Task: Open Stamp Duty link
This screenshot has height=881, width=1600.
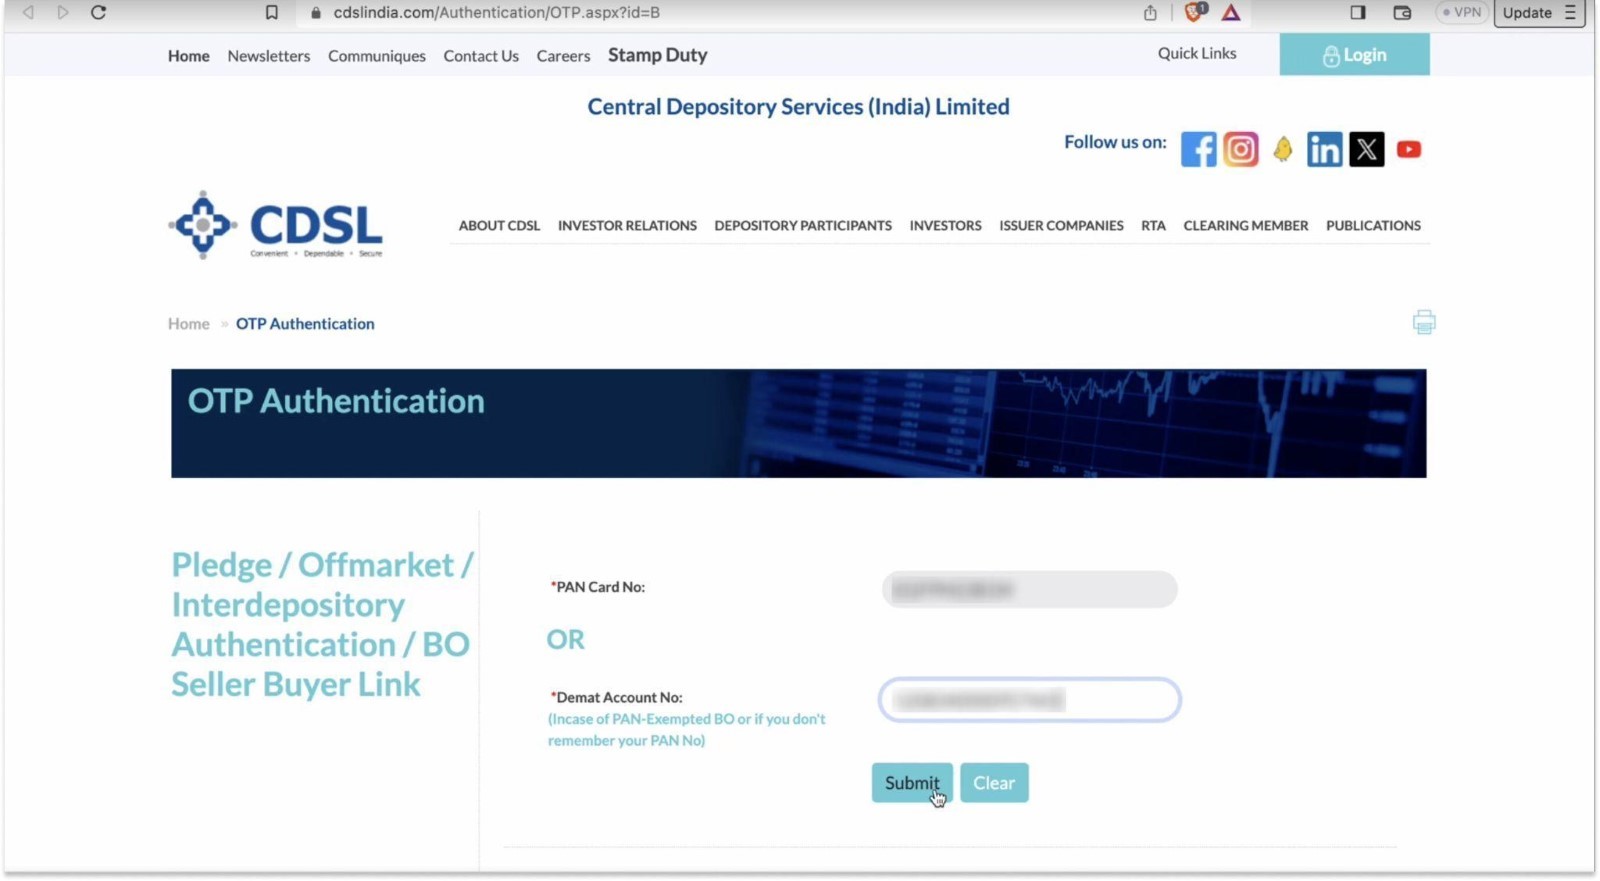Action: click(658, 55)
